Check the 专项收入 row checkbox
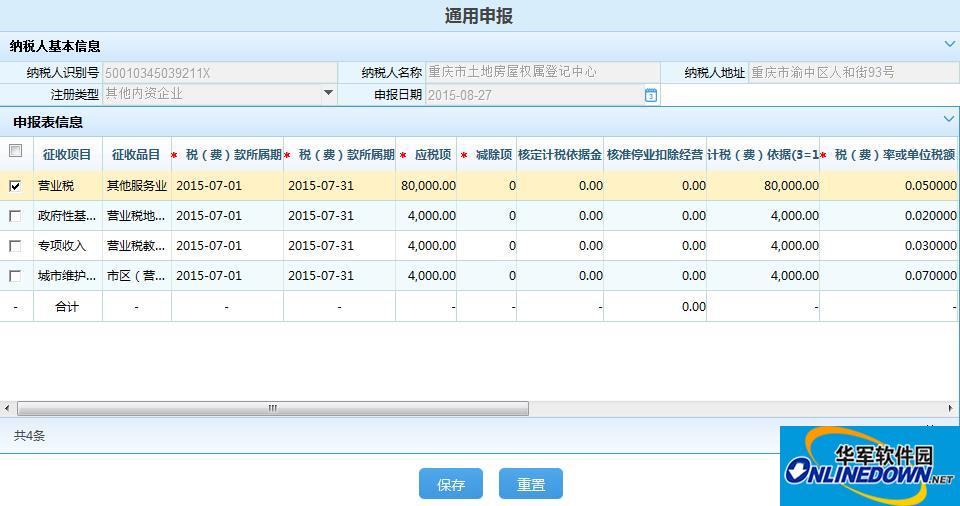 (15, 246)
